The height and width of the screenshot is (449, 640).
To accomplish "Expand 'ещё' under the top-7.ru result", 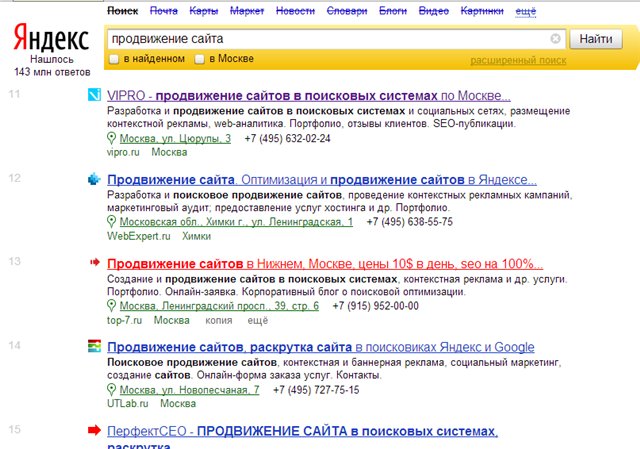I will pyautogui.click(x=258, y=320).
